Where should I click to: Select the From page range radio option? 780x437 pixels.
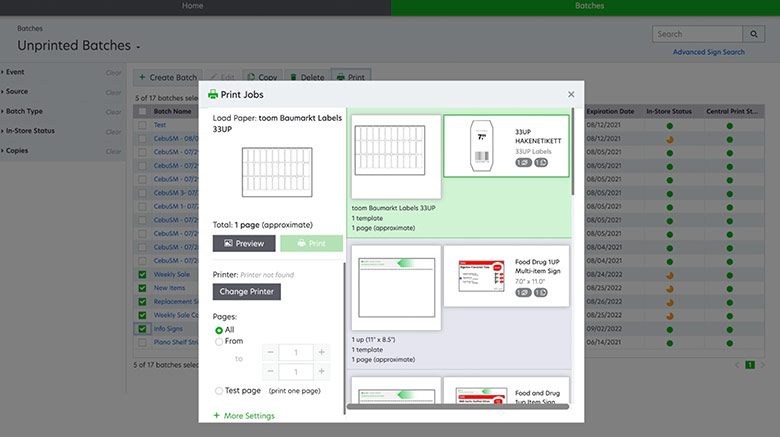coord(220,342)
